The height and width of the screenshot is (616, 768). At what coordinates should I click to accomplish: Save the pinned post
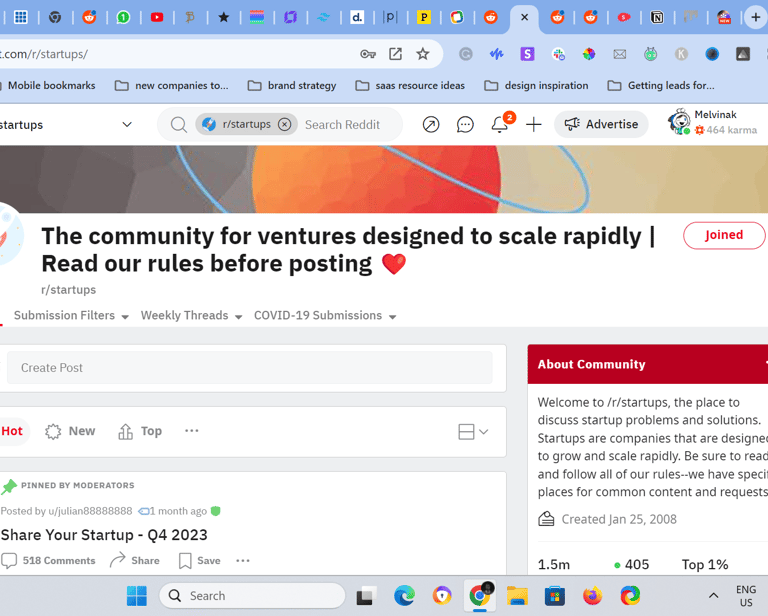199,561
